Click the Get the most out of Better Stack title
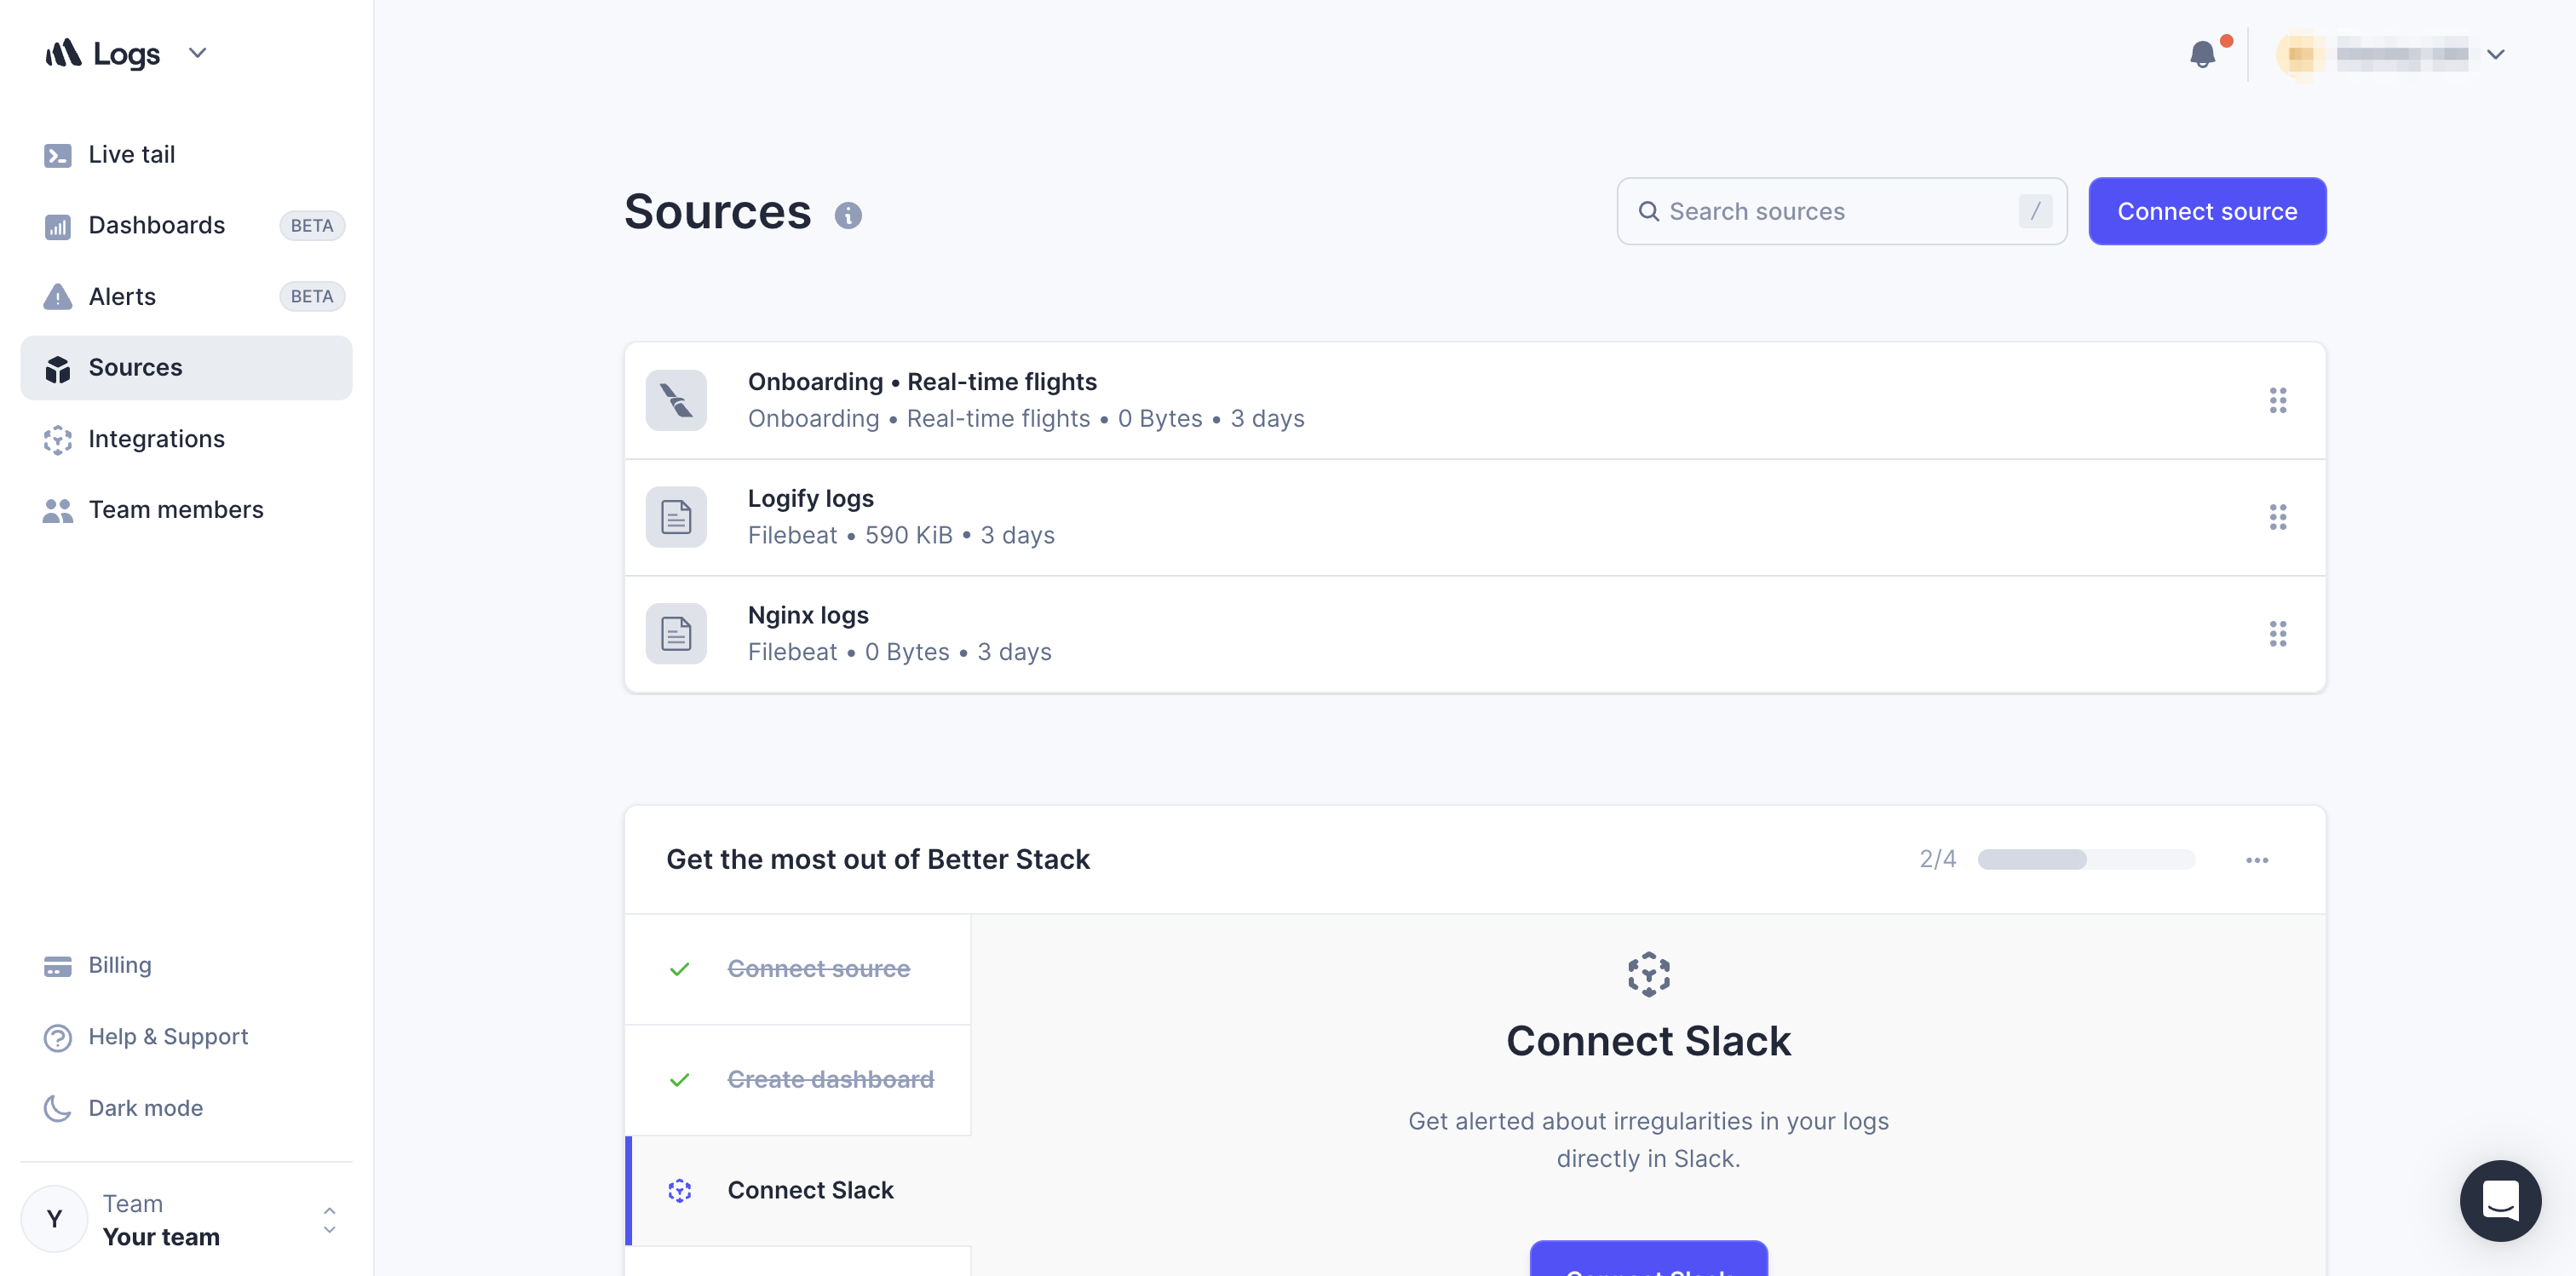This screenshot has width=2576, height=1276. pos(878,860)
